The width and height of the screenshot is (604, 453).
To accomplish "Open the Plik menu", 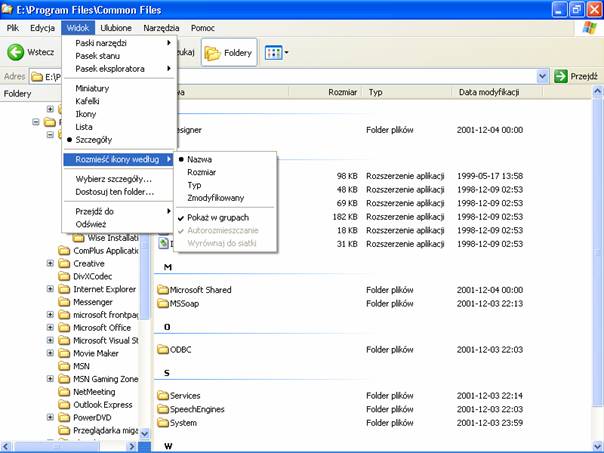I will coord(13,28).
